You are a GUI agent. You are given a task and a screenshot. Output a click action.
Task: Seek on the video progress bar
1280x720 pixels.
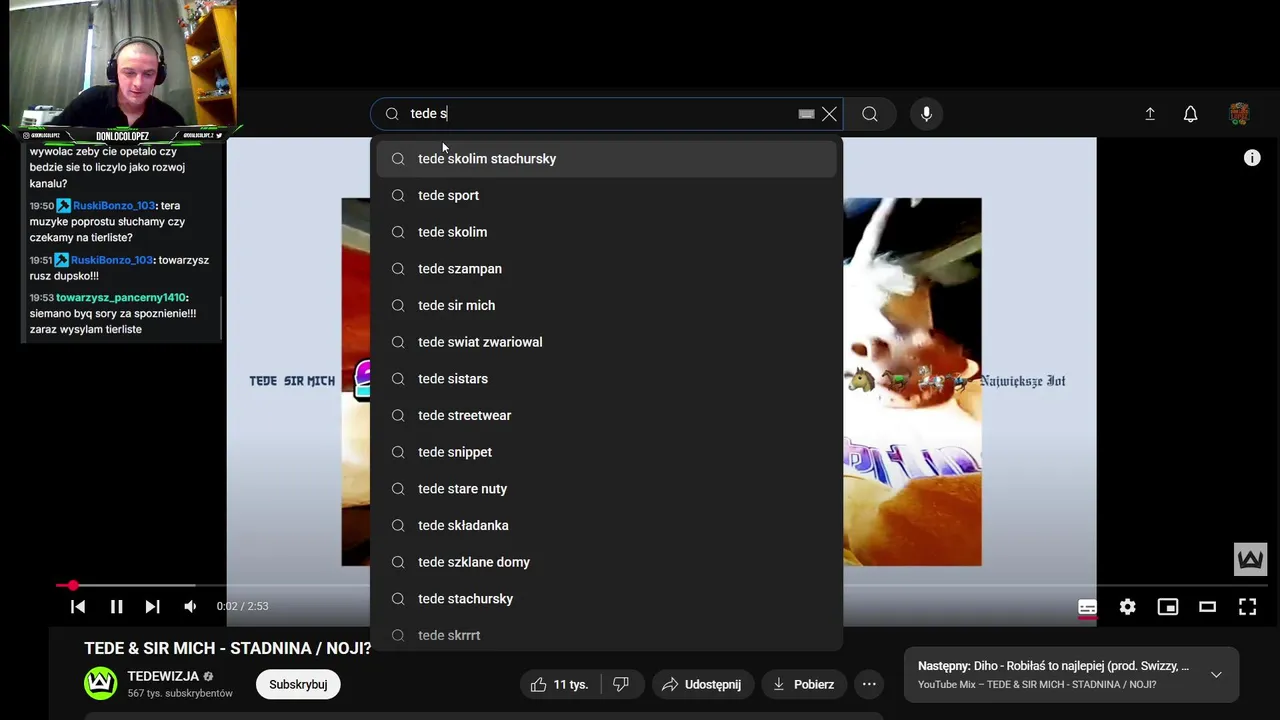662,585
